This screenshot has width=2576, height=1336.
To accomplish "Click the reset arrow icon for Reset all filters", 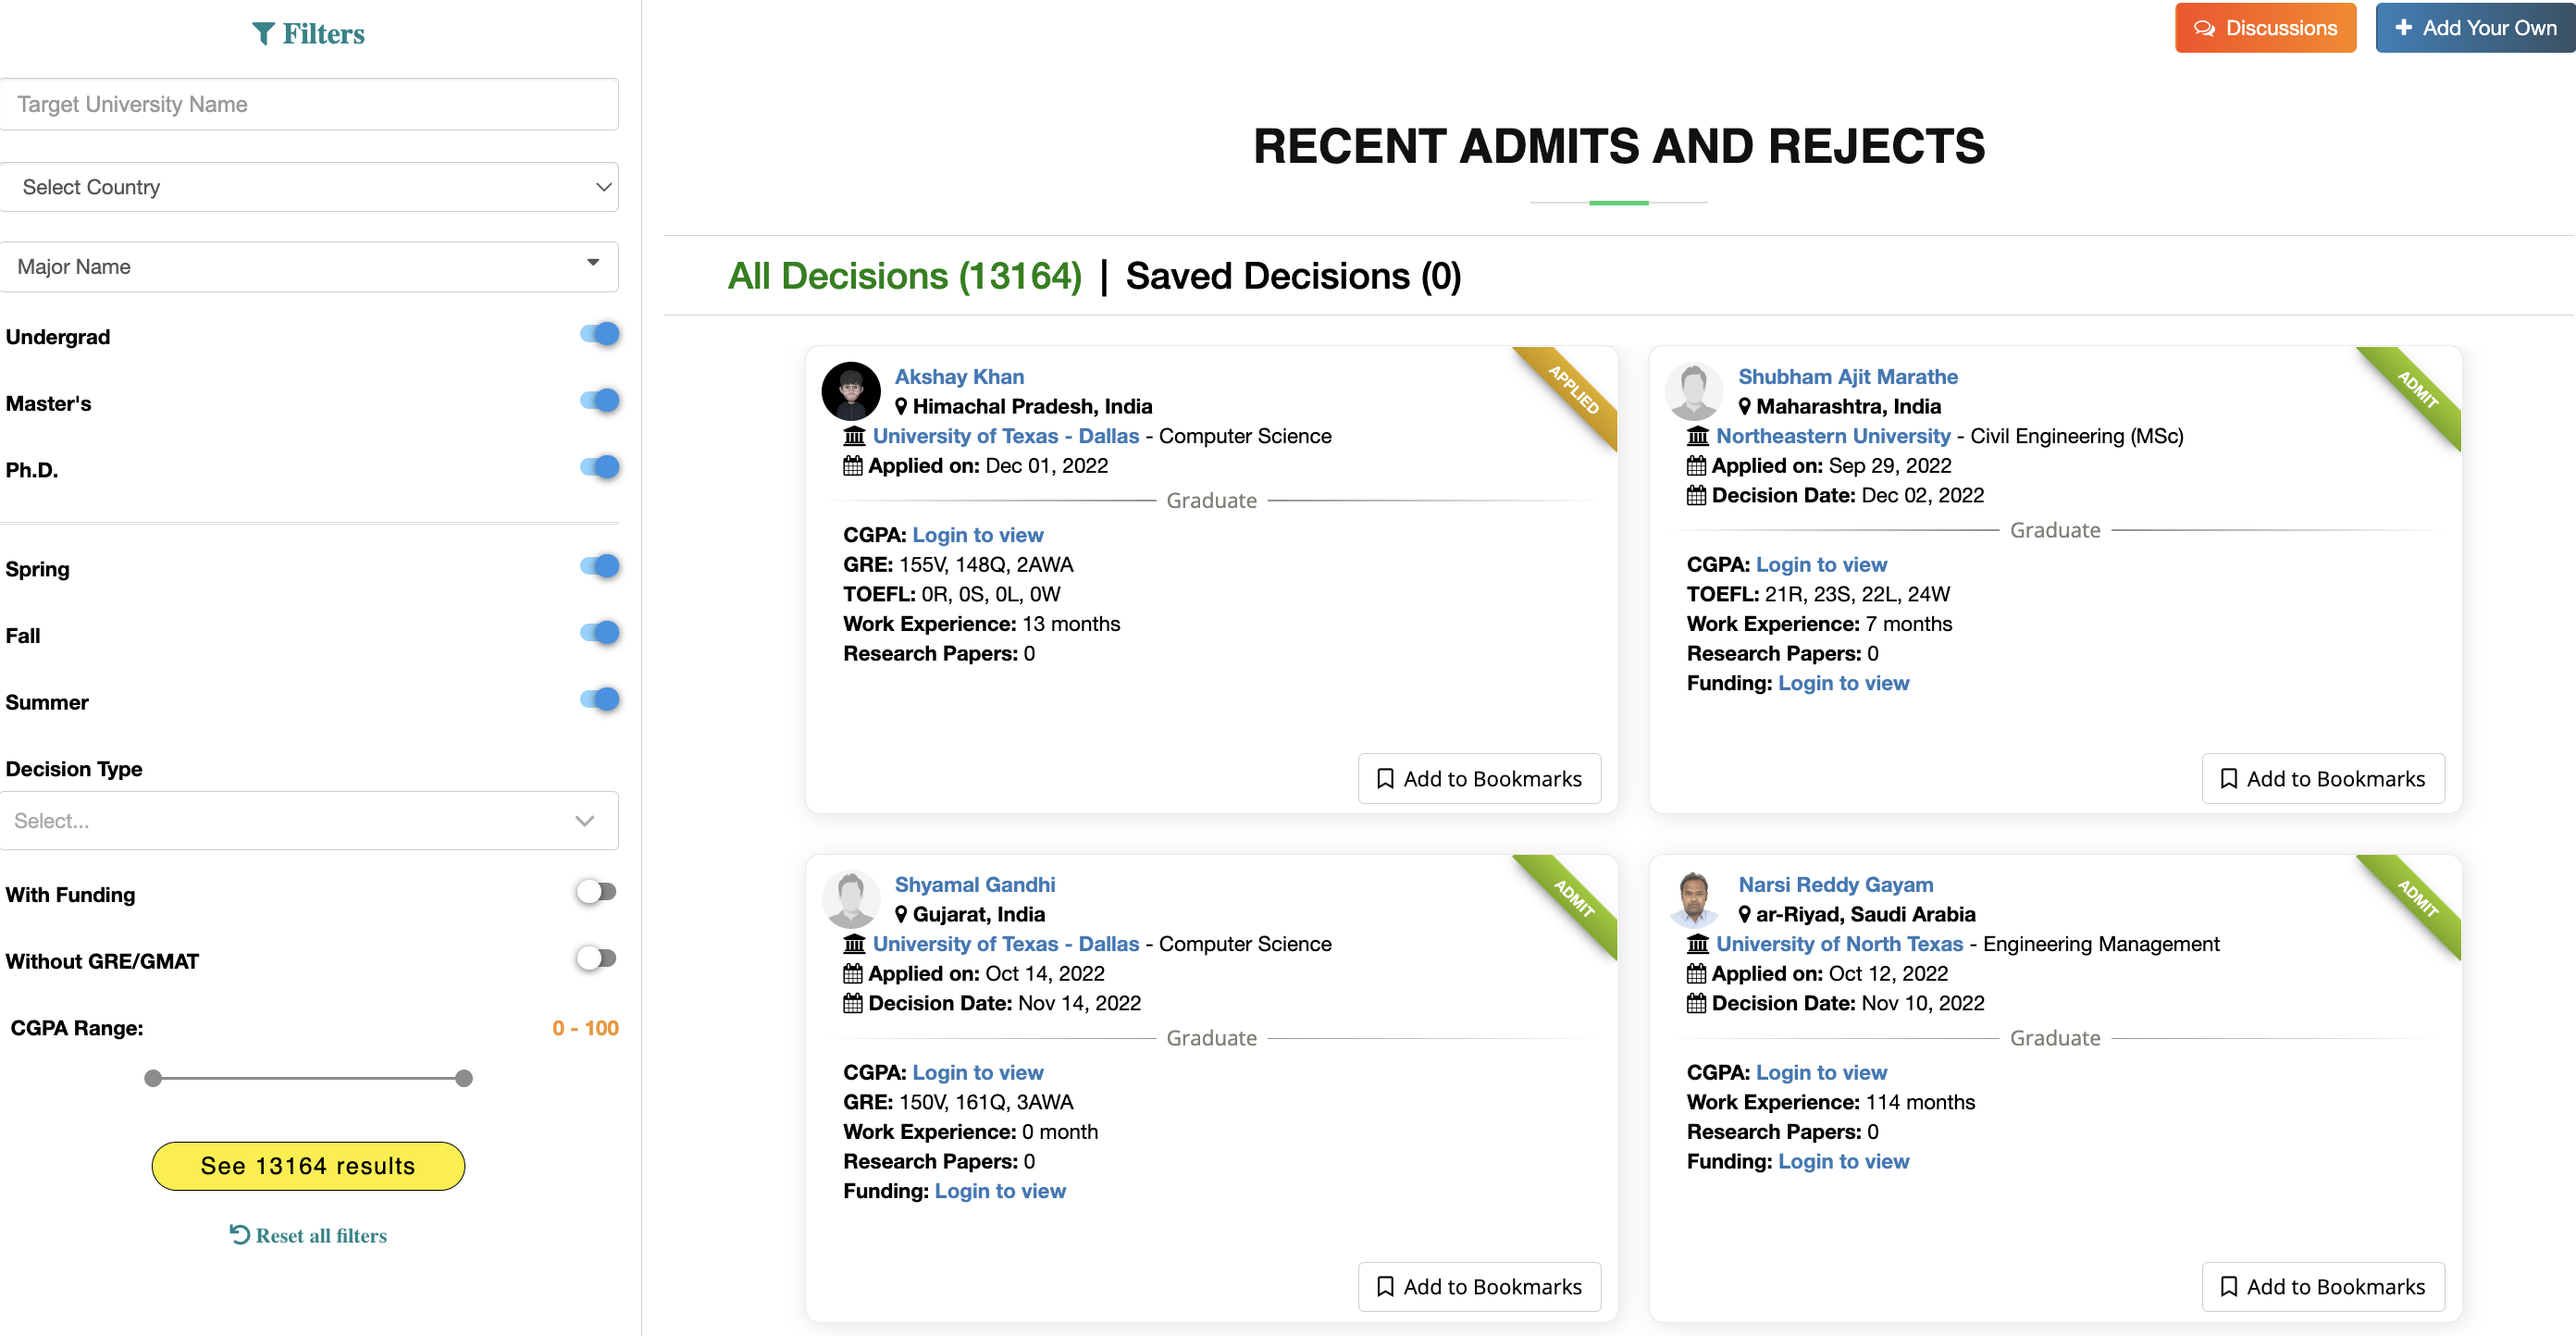I will click(239, 1234).
